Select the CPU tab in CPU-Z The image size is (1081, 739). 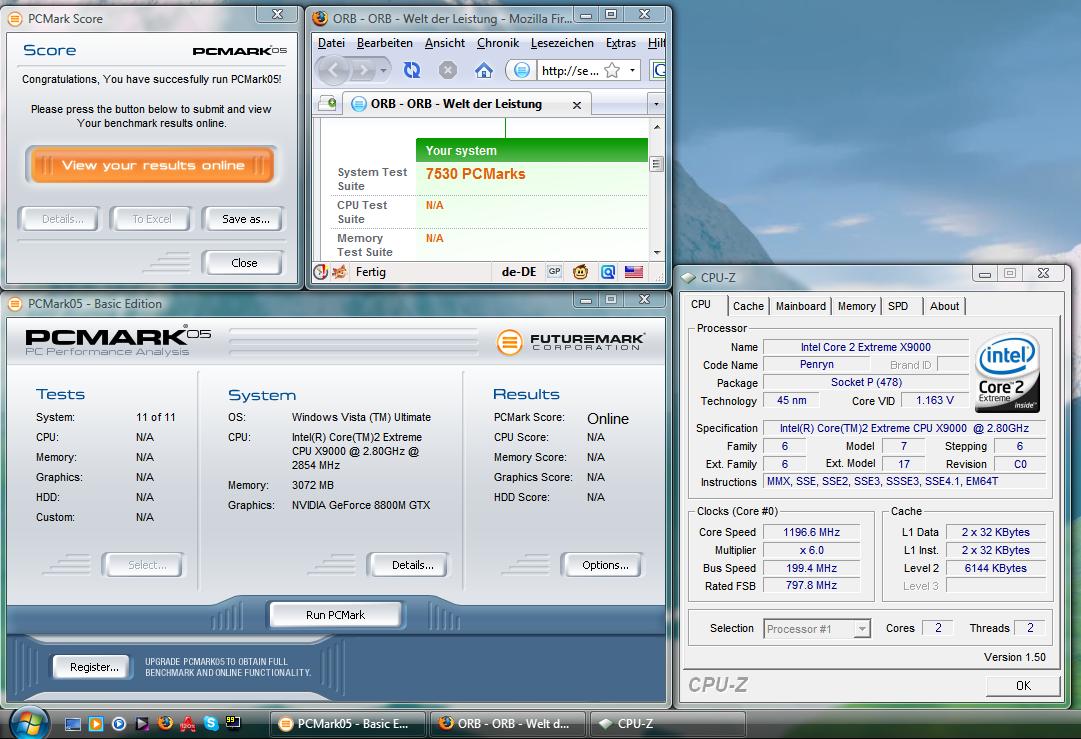coord(702,305)
